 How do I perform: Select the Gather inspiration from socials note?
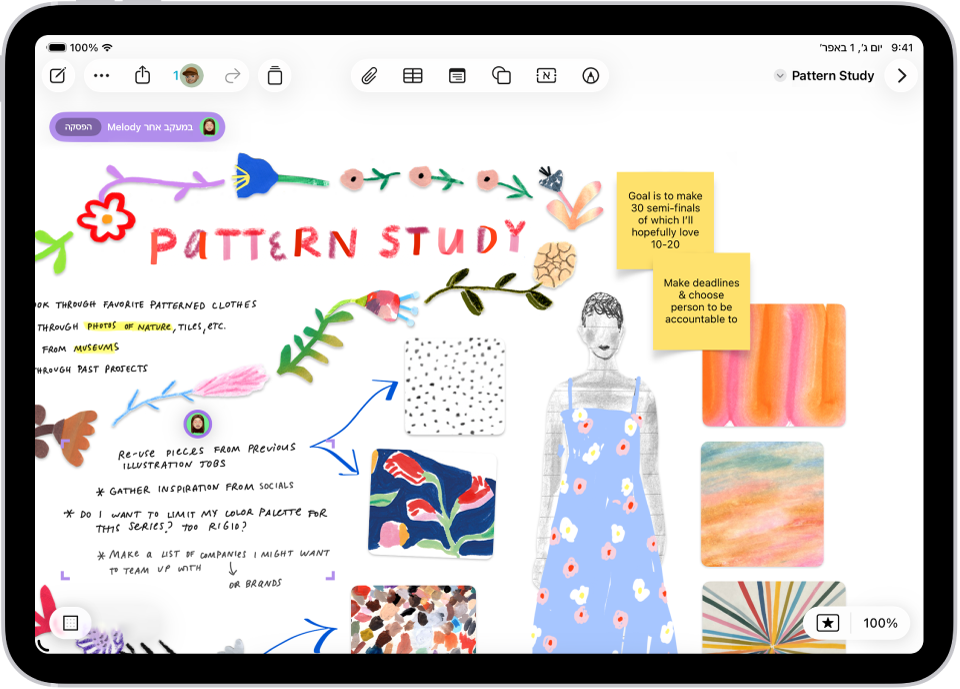coord(195,489)
